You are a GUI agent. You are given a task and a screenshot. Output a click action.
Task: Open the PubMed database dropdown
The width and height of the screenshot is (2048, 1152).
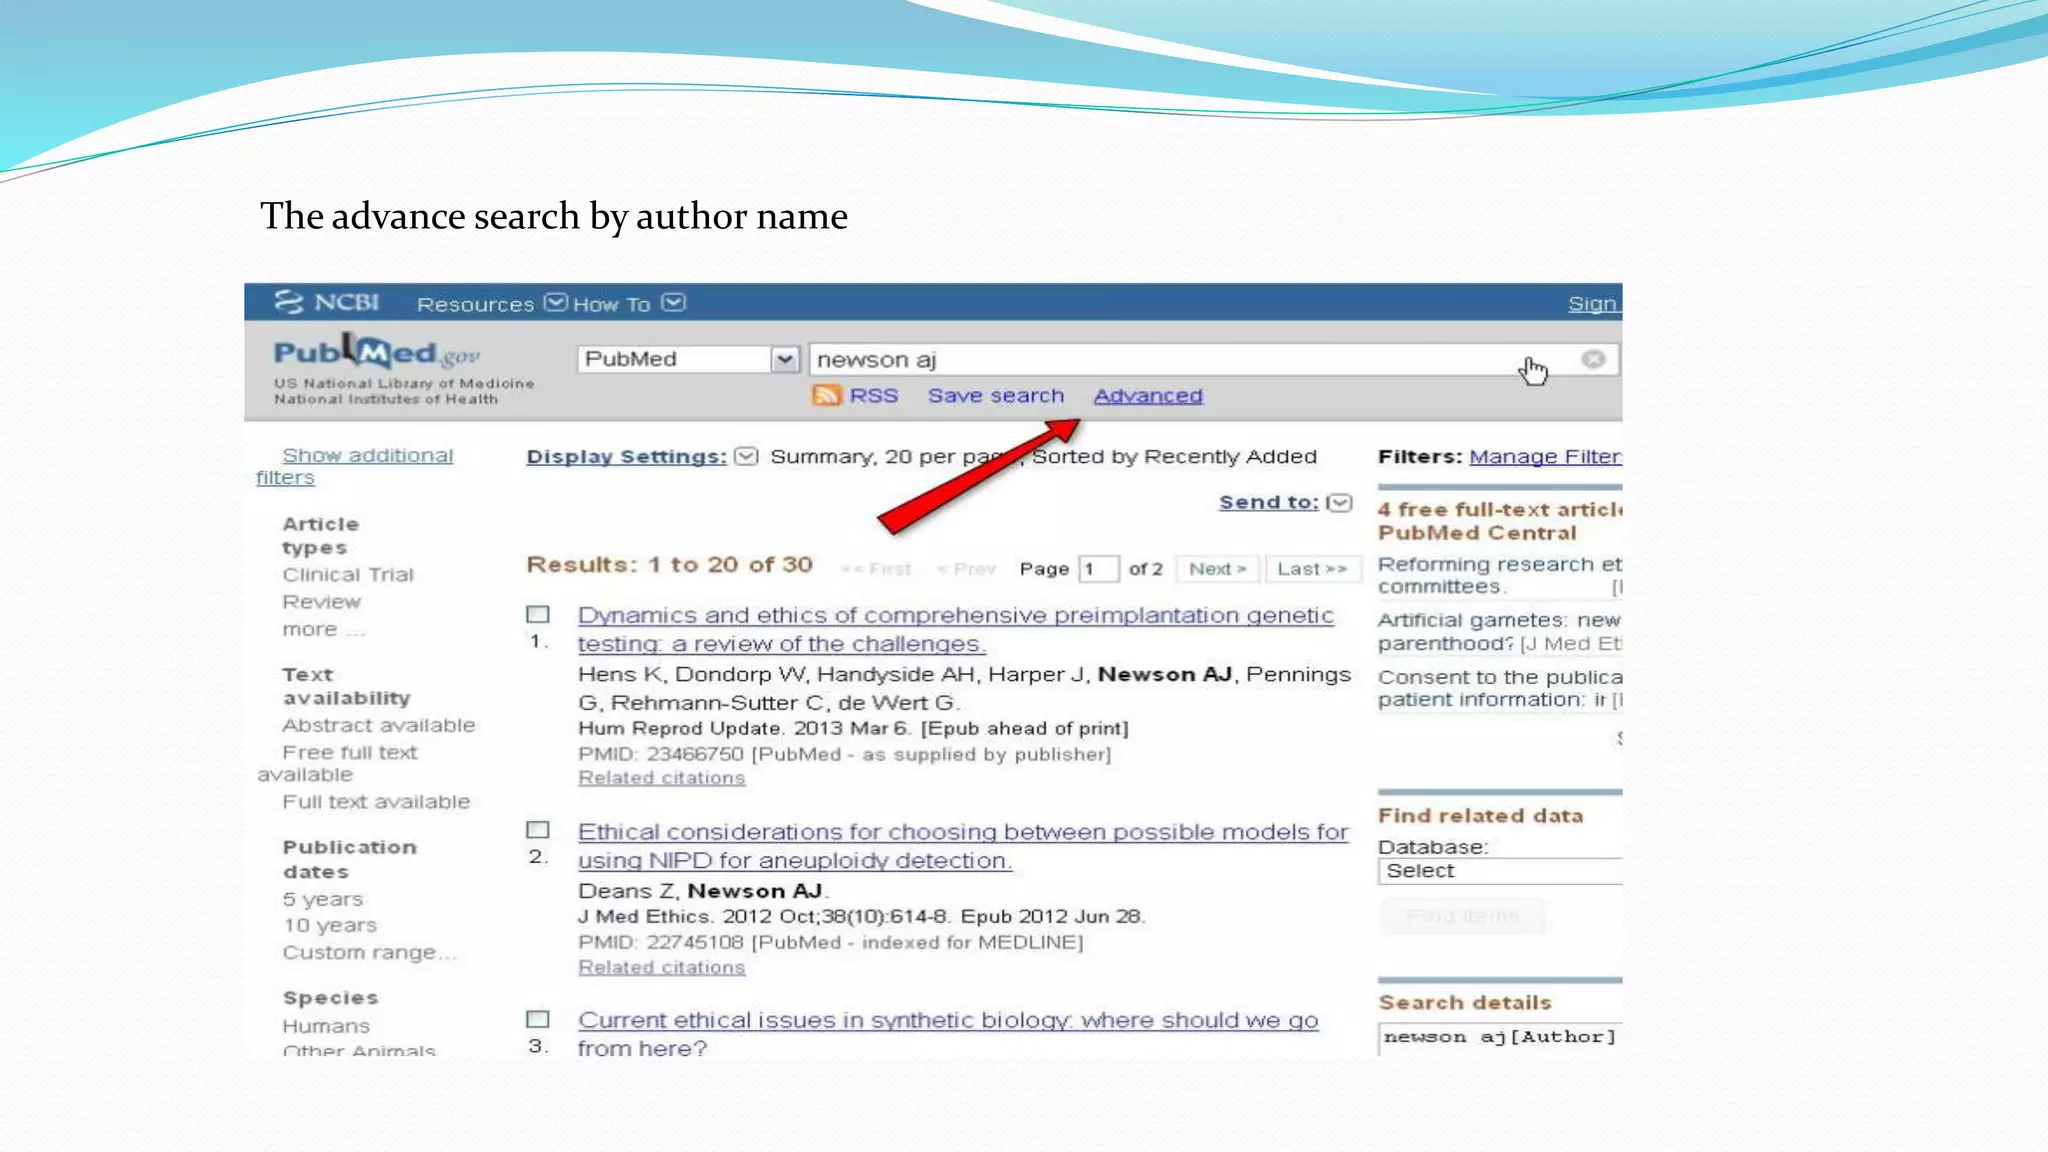point(688,359)
